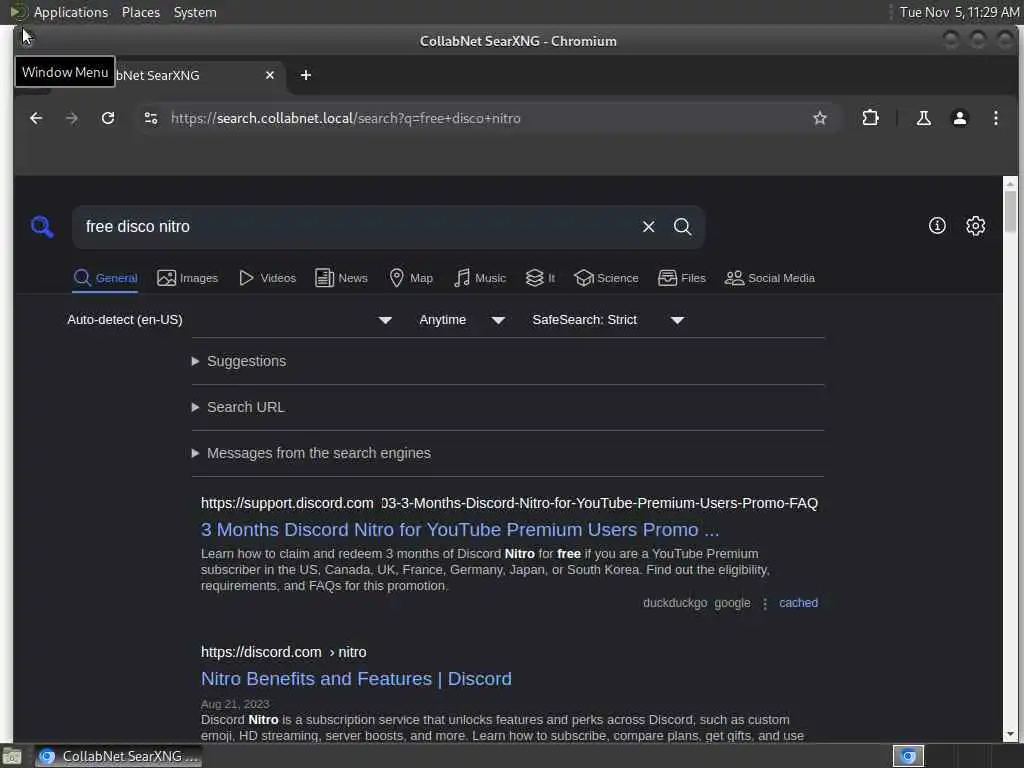The width and height of the screenshot is (1024, 768).
Task: Switch to Files category
Action: pyautogui.click(x=682, y=278)
